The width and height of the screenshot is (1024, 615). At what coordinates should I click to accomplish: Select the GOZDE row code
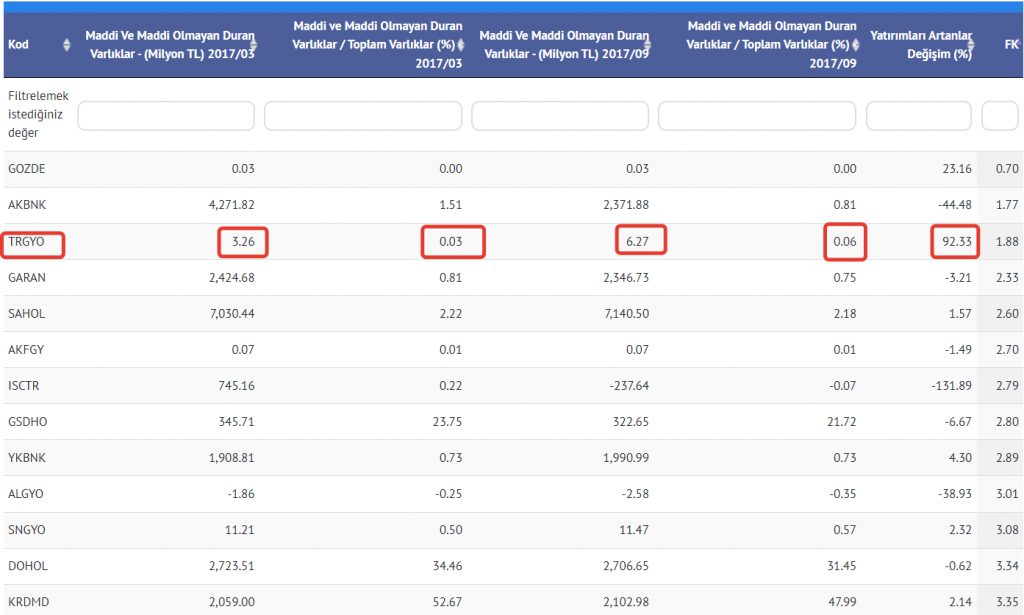[x=27, y=169]
